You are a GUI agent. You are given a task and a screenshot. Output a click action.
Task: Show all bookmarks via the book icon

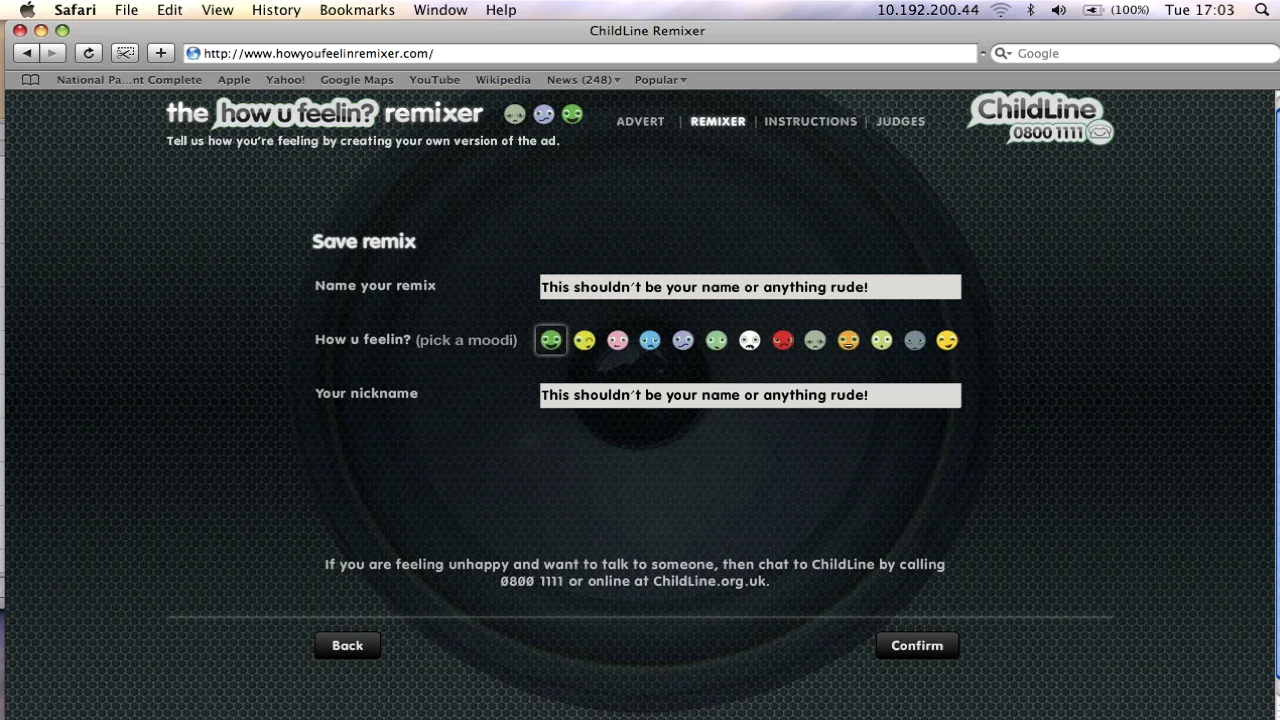point(31,80)
